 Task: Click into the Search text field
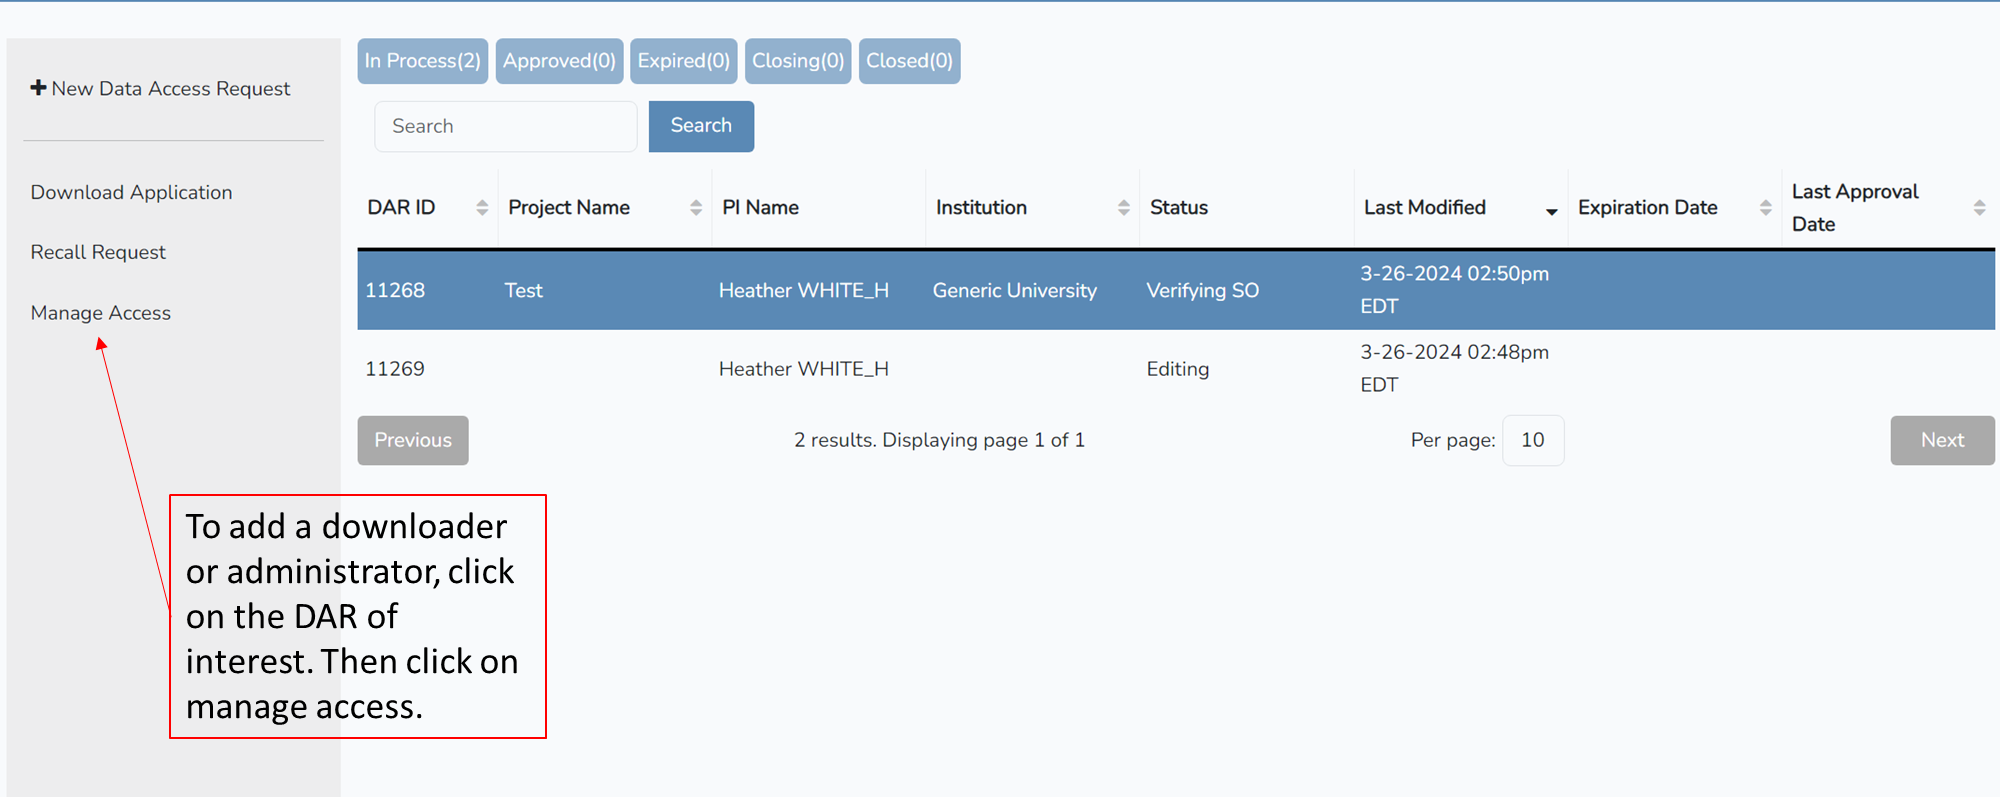coord(505,127)
